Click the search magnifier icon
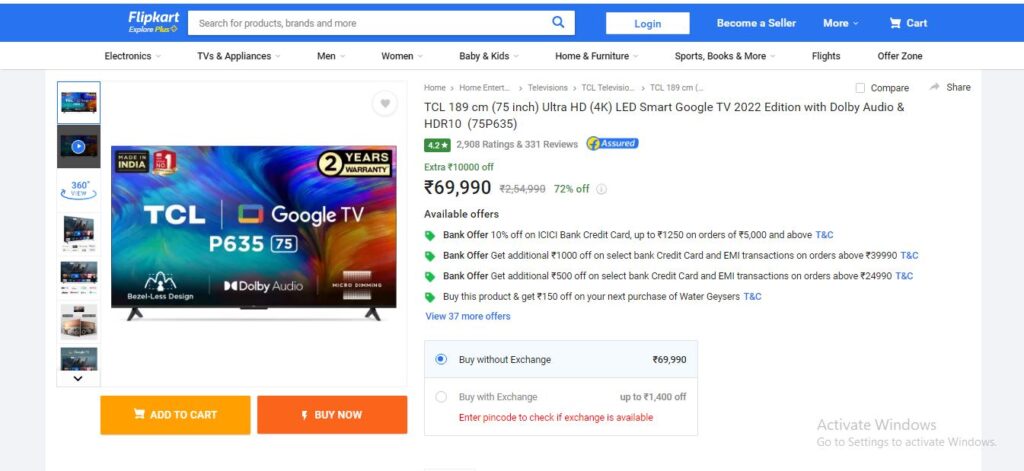The height and width of the screenshot is (471, 1024). point(558,22)
